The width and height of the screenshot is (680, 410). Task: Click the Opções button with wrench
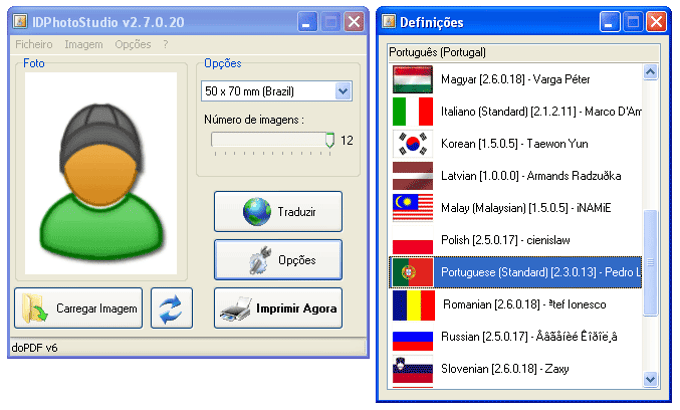pyautogui.click(x=278, y=260)
